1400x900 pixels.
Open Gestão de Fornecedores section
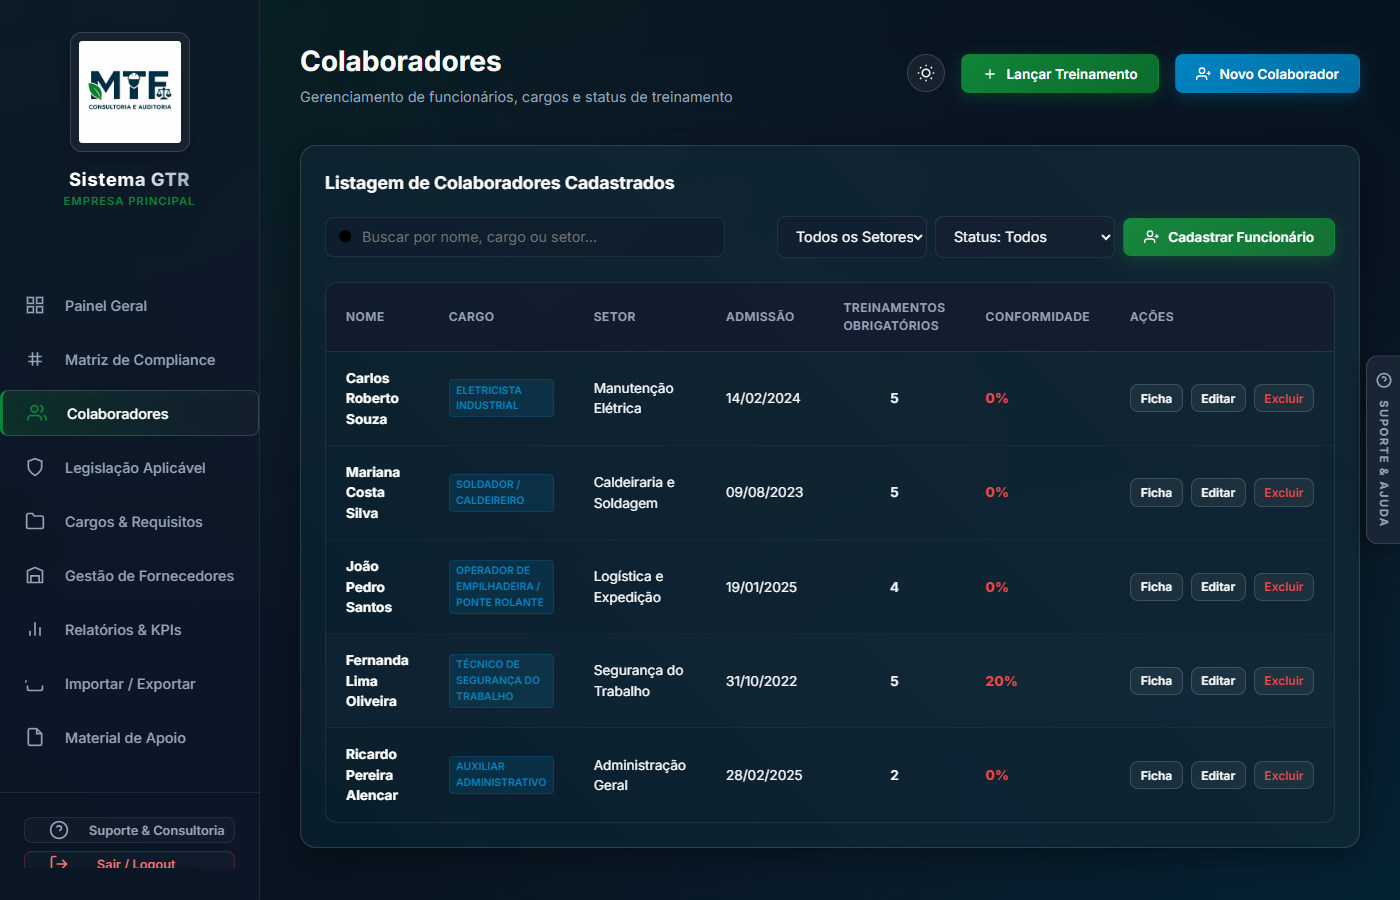(x=130, y=575)
